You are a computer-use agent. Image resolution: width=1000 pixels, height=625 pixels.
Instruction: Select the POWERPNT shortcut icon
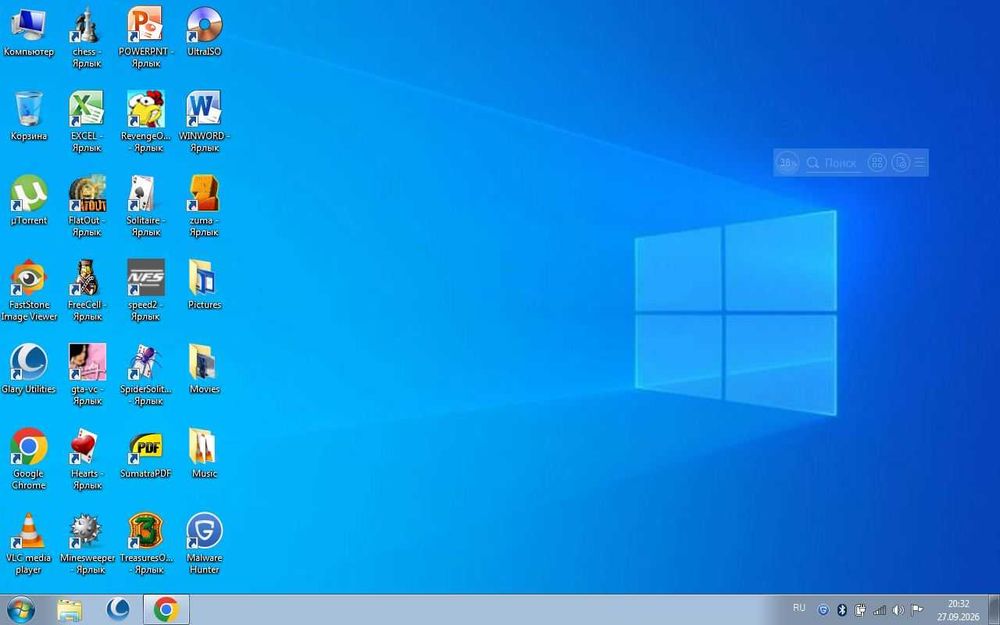pos(145,26)
